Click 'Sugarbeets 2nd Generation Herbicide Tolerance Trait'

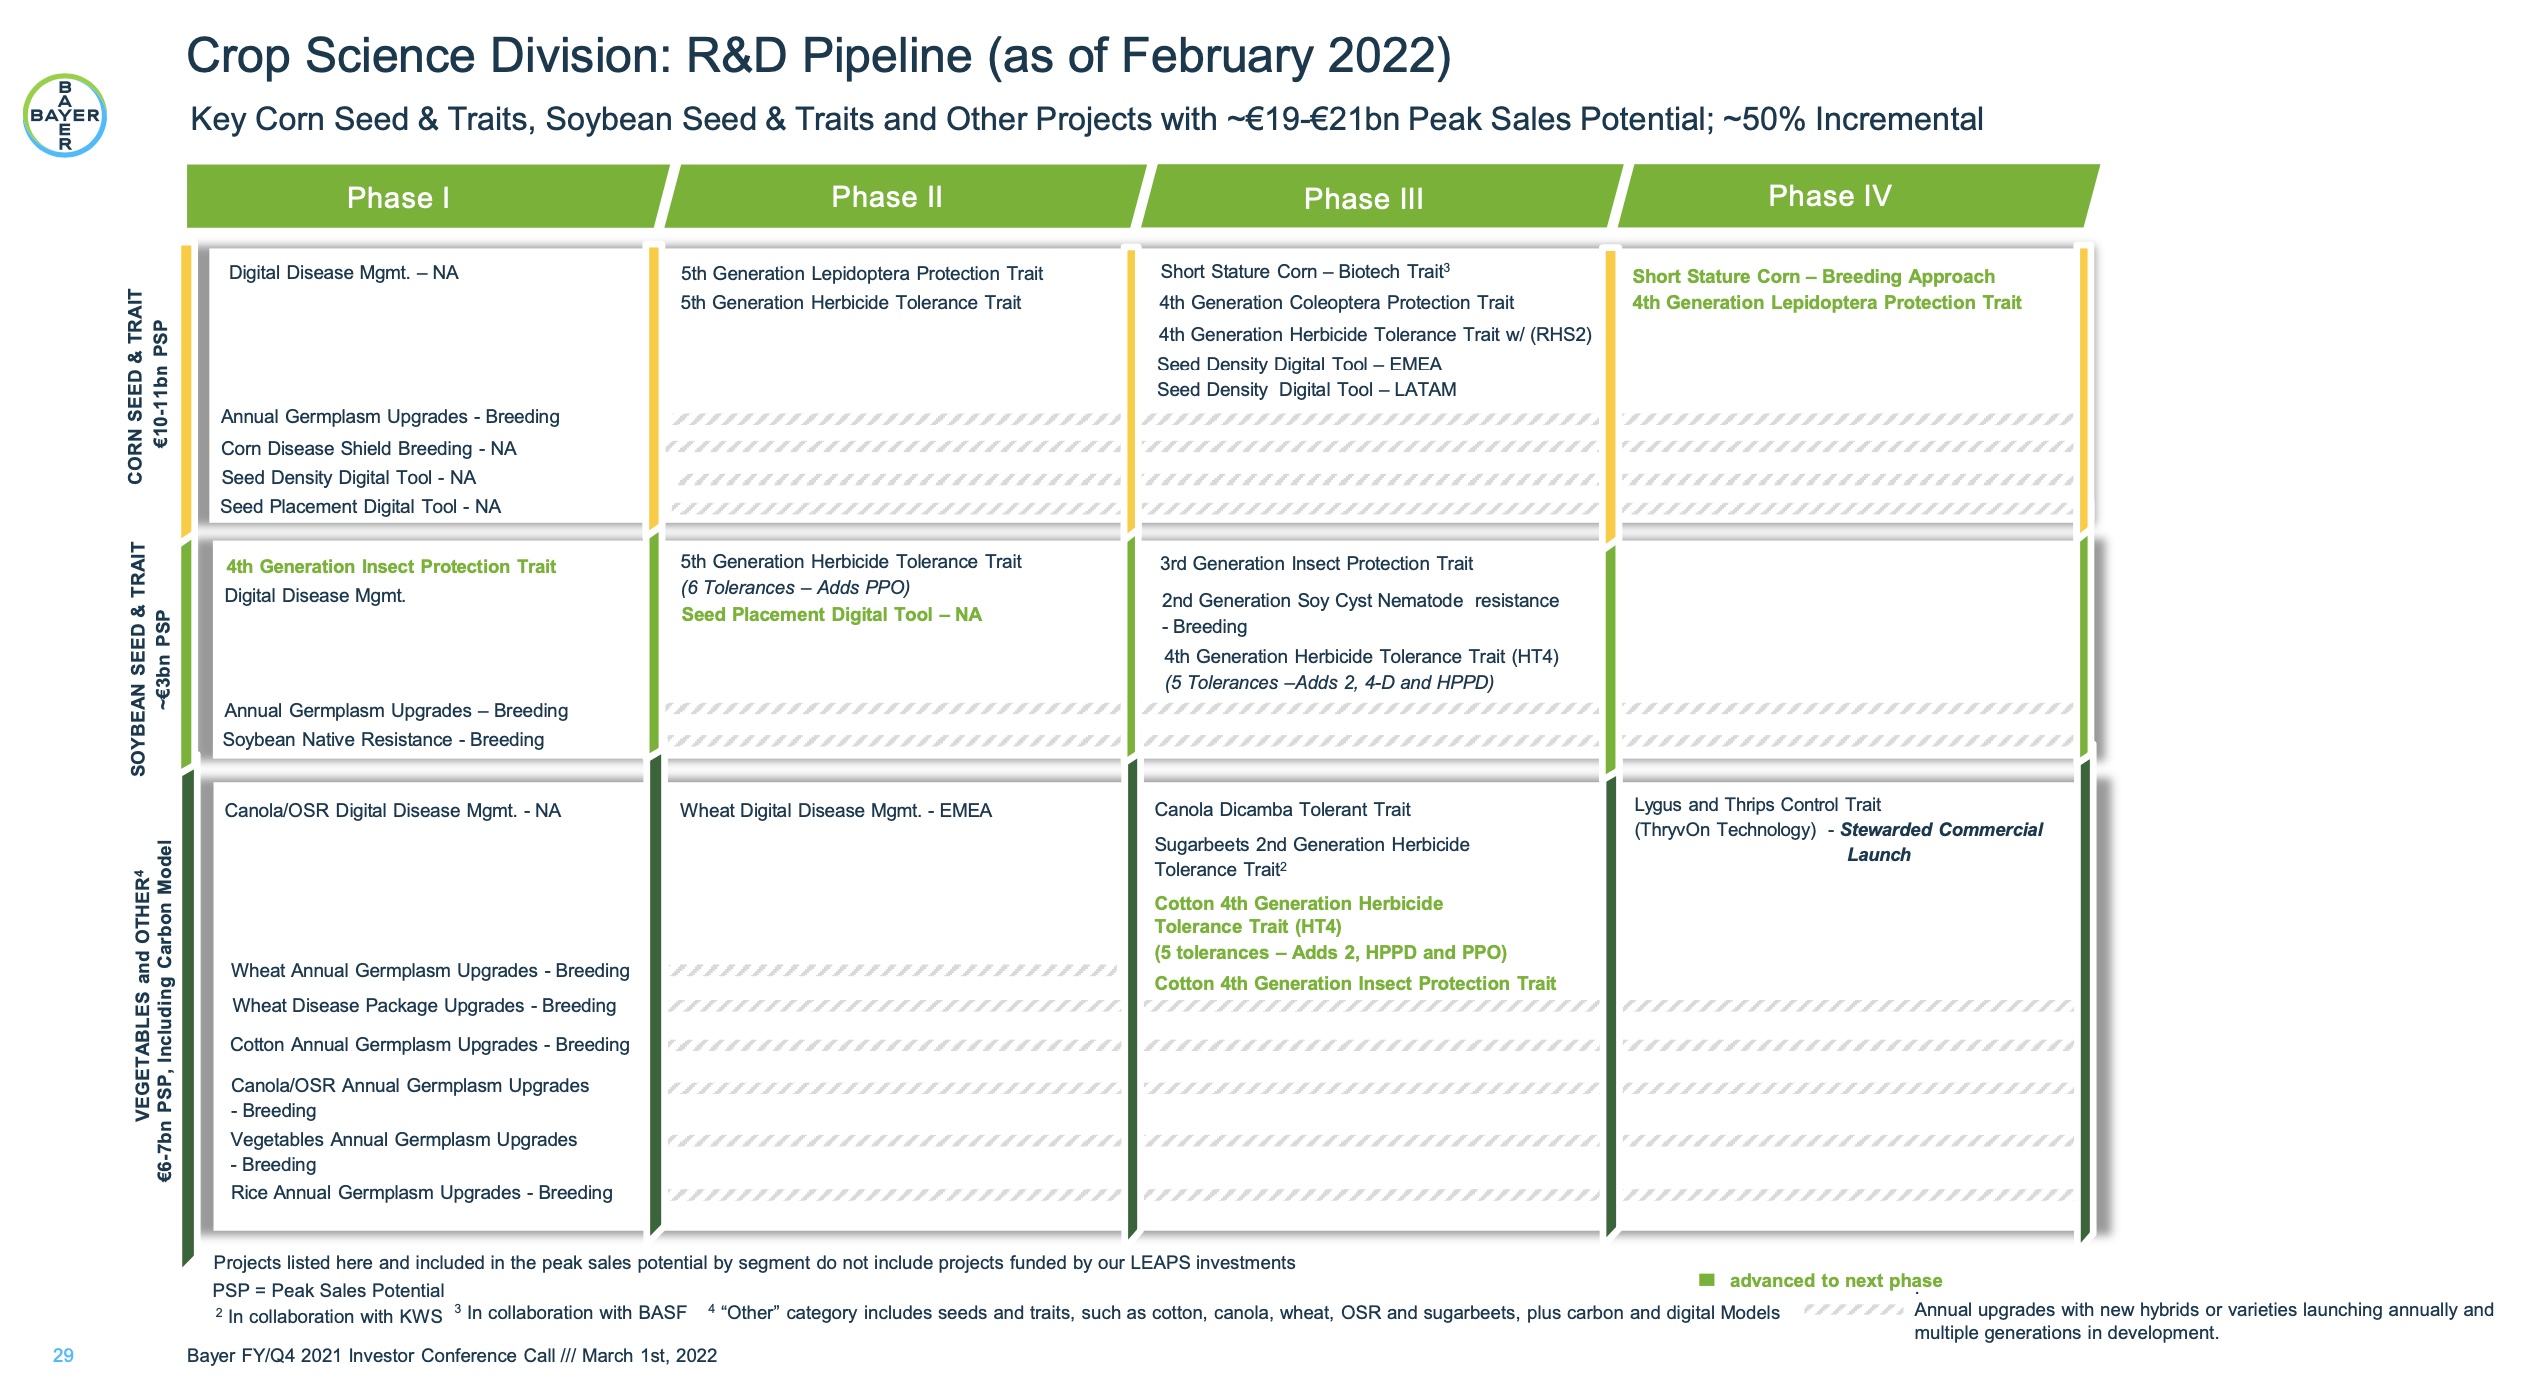1312,857
